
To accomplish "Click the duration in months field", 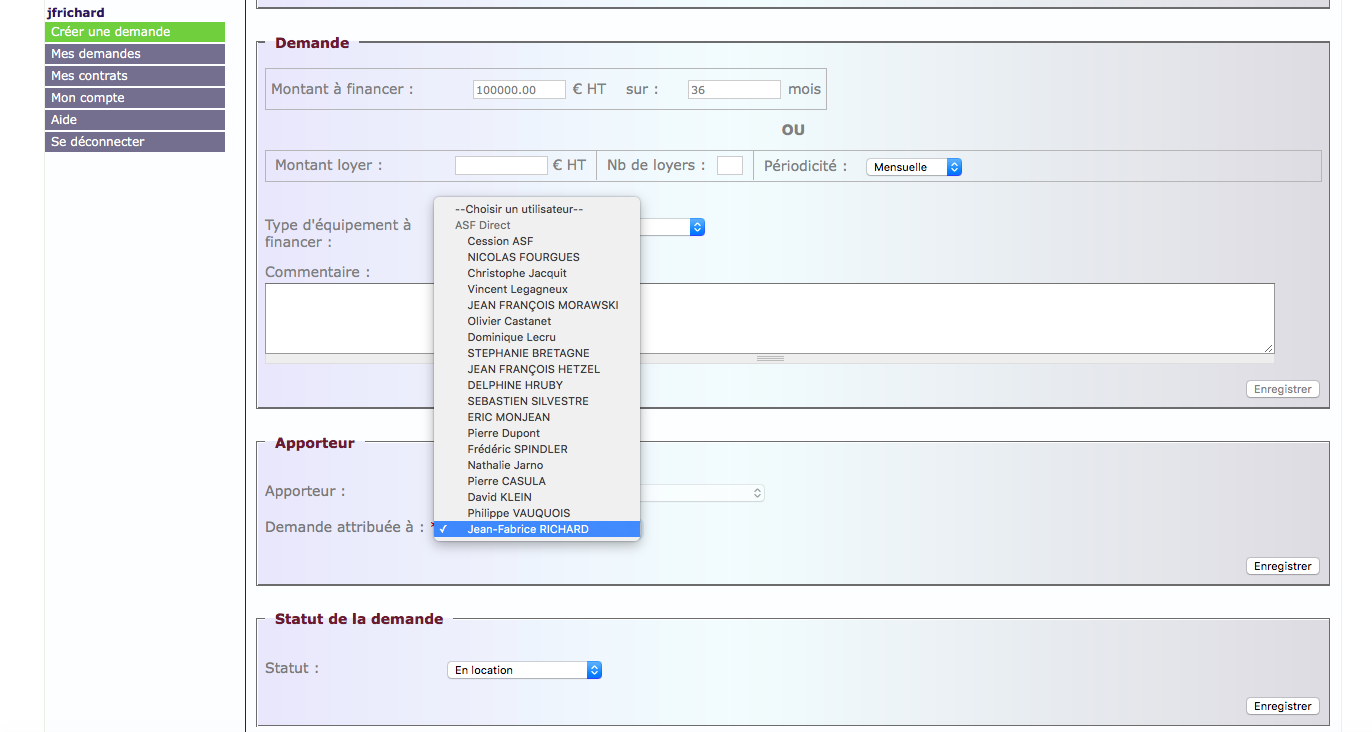I will click(x=733, y=90).
